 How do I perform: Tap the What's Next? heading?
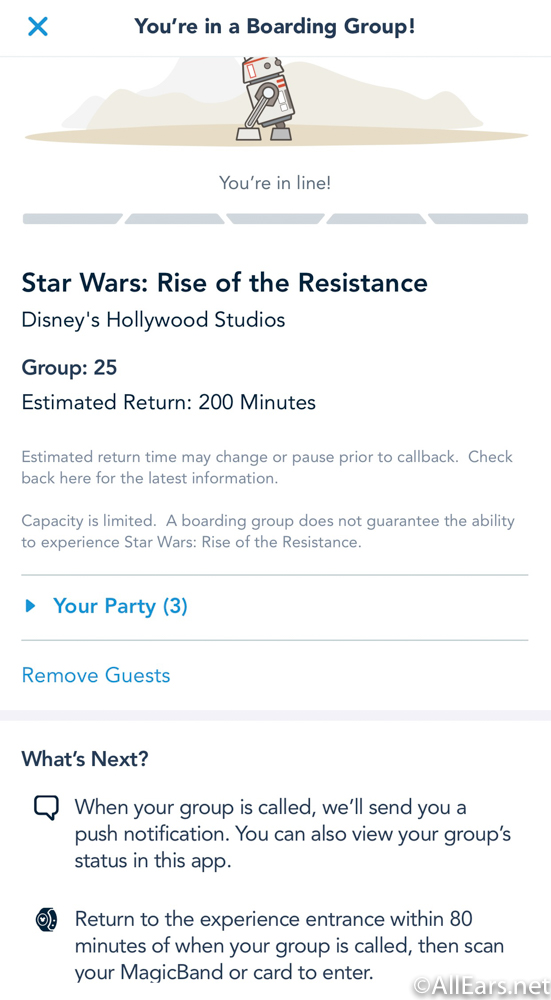(x=85, y=760)
